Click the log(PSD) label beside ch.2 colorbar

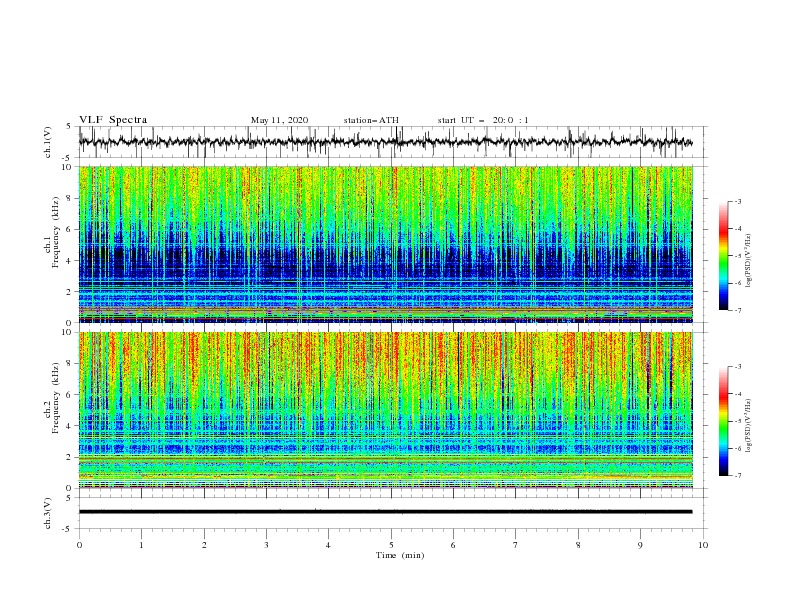point(748,426)
